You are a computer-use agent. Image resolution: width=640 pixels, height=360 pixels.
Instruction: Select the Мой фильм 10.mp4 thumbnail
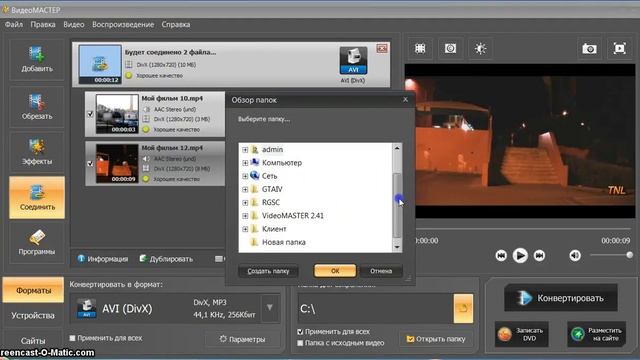coord(117,114)
